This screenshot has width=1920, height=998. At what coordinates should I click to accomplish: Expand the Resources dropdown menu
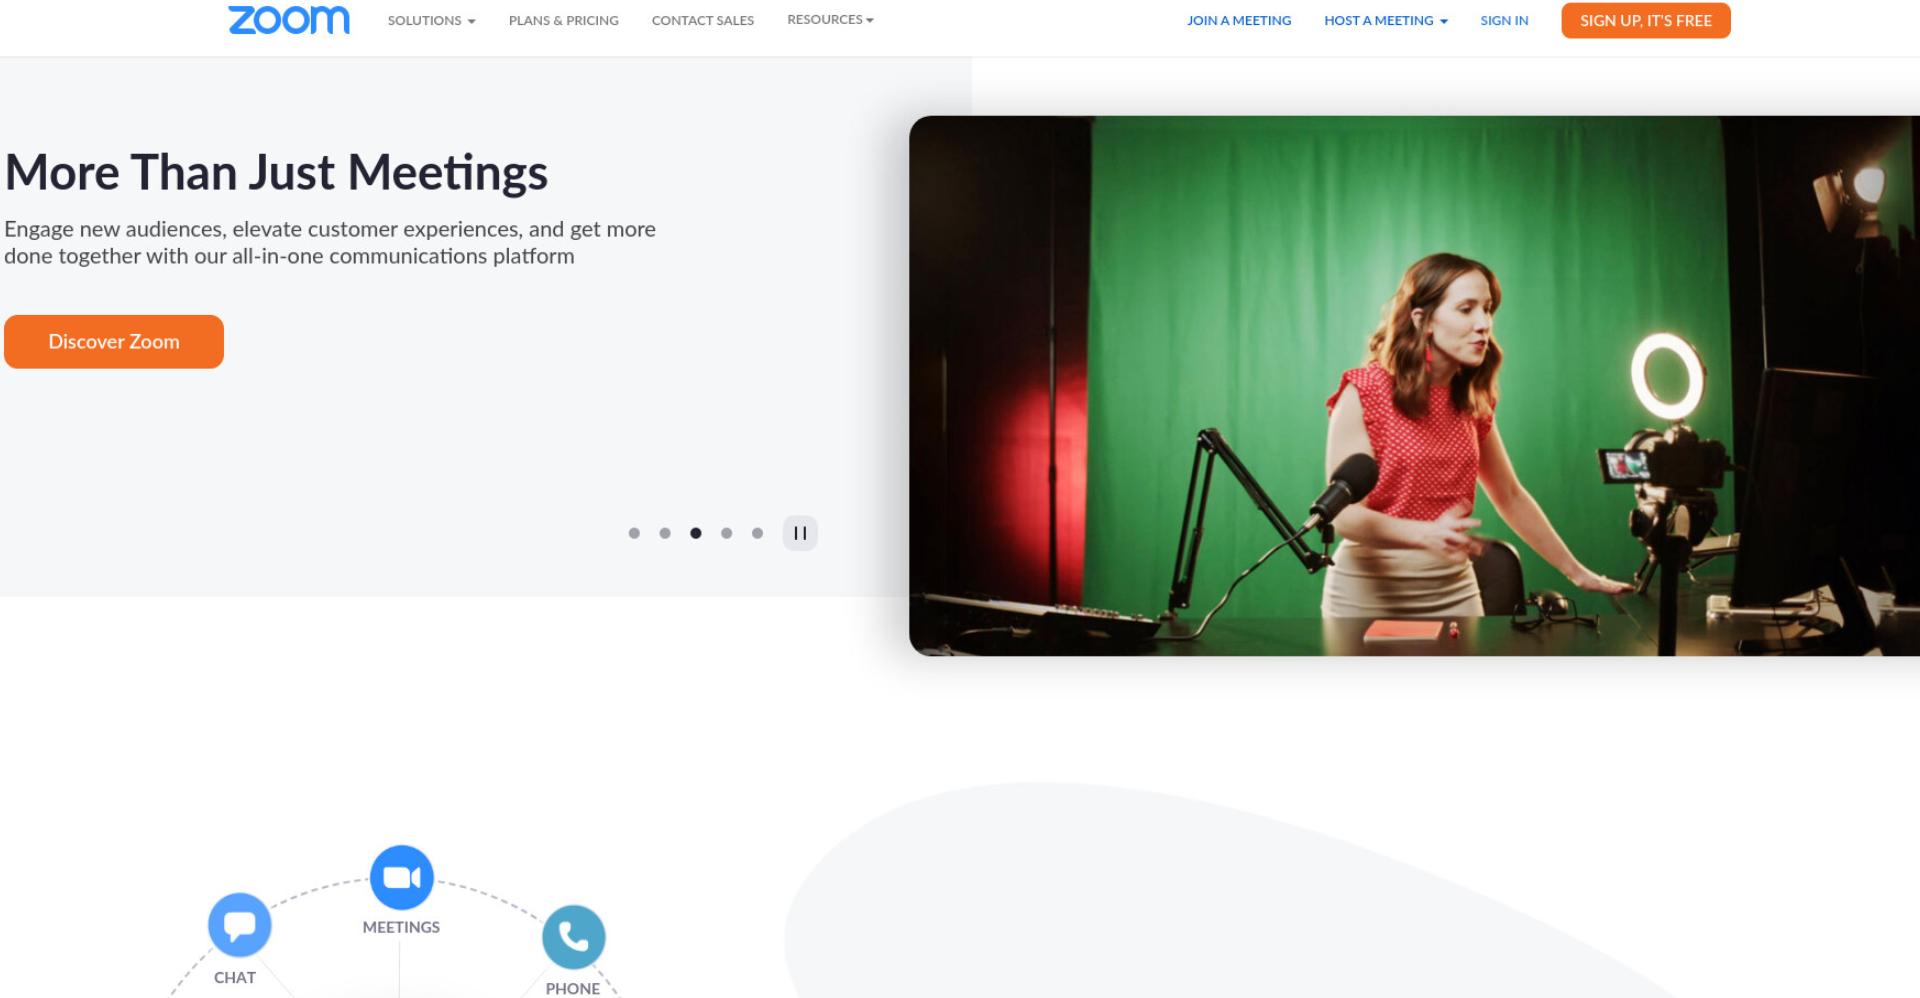point(830,19)
